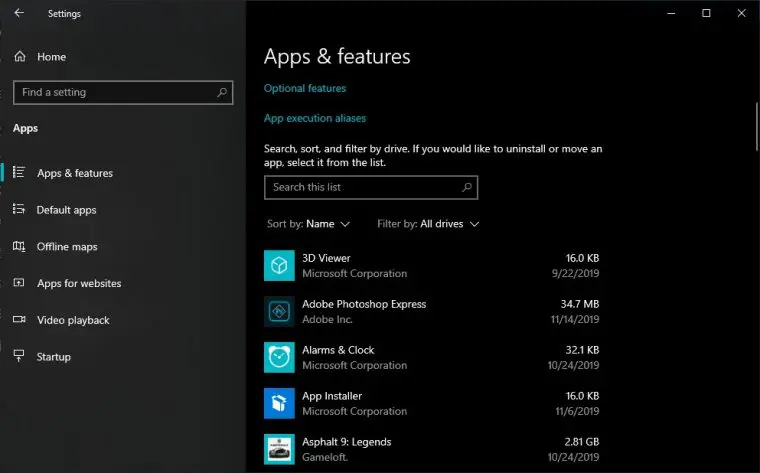Select the App Installer icon
This screenshot has width=760, height=473.
click(279, 403)
